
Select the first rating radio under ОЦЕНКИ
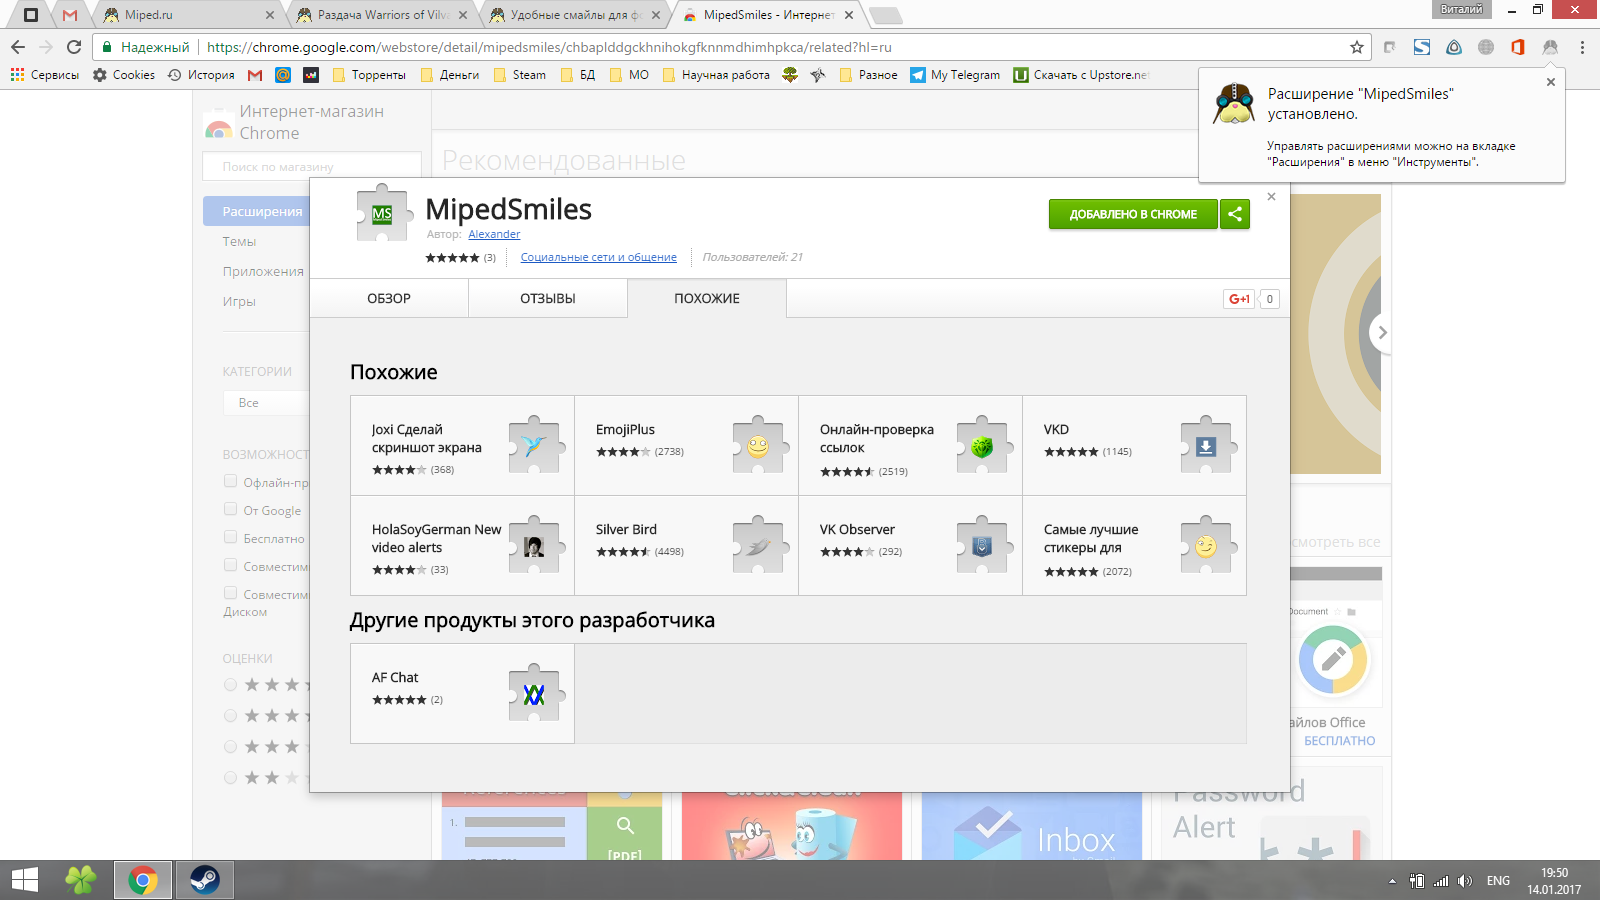pos(231,685)
